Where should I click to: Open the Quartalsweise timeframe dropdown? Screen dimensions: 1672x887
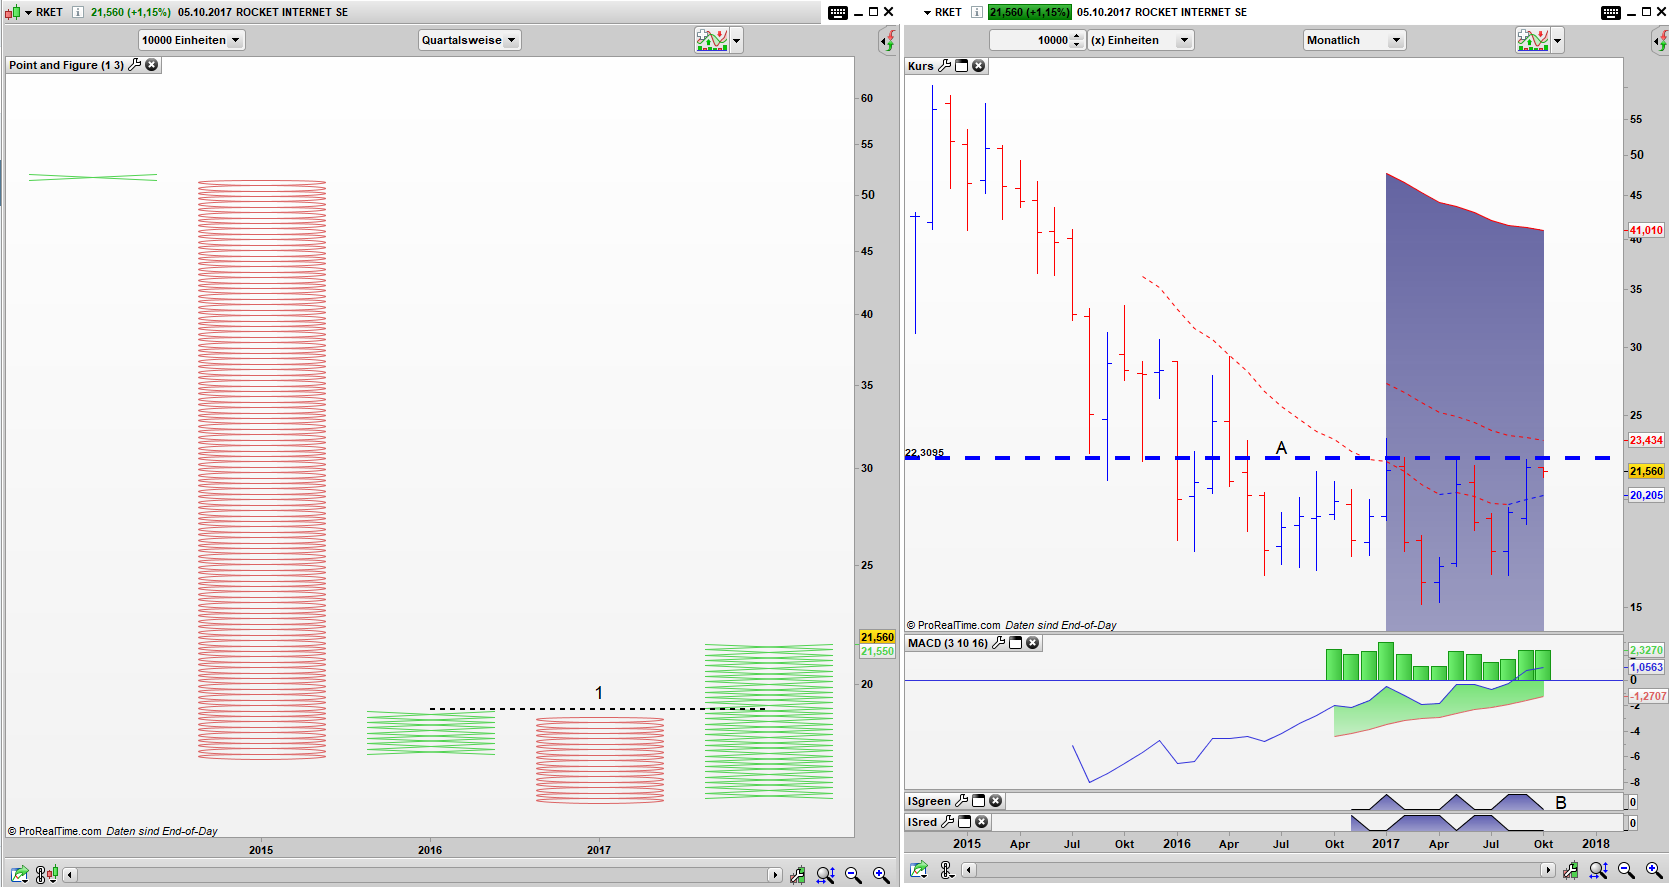coord(469,40)
